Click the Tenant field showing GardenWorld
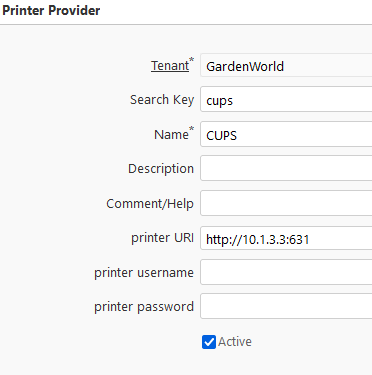The width and height of the screenshot is (372, 375). click(286, 66)
